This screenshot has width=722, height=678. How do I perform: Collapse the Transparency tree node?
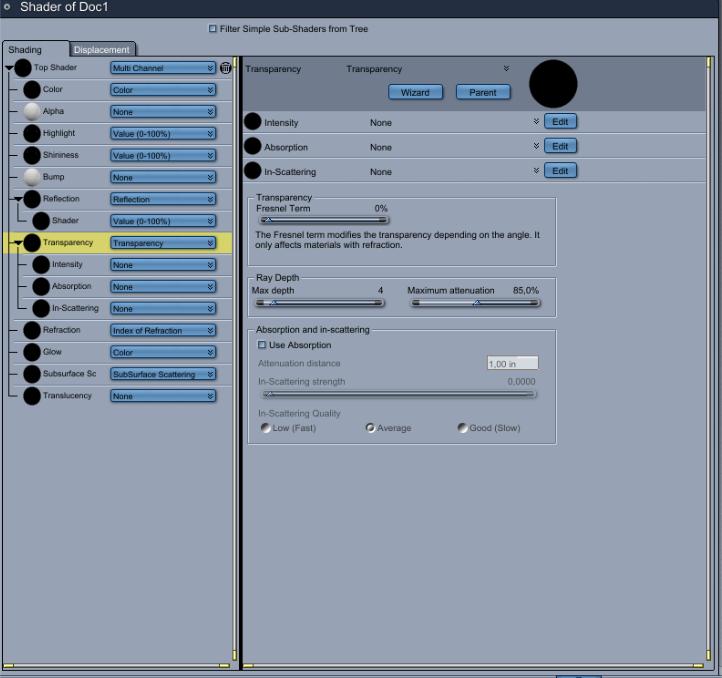[18, 243]
